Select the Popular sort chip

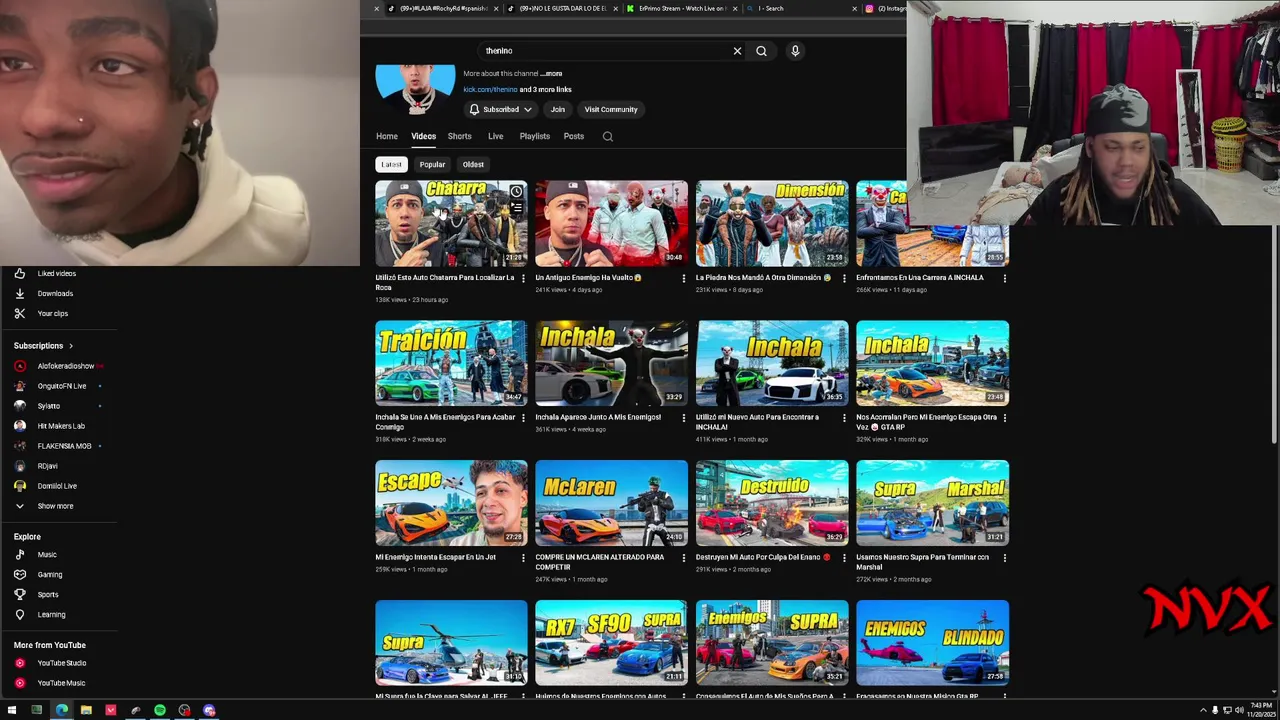[x=432, y=164]
